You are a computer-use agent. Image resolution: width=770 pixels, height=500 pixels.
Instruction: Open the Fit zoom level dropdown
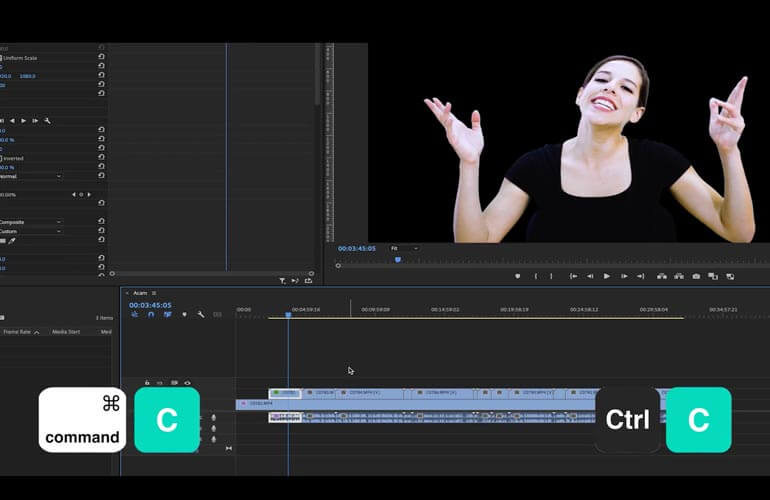pos(405,249)
